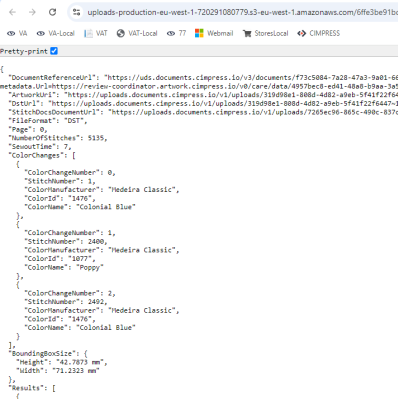Click the "SewoutTime": 7 line
The height and width of the screenshot is (401, 400).
pyautogui.click(x=40, y=147)
